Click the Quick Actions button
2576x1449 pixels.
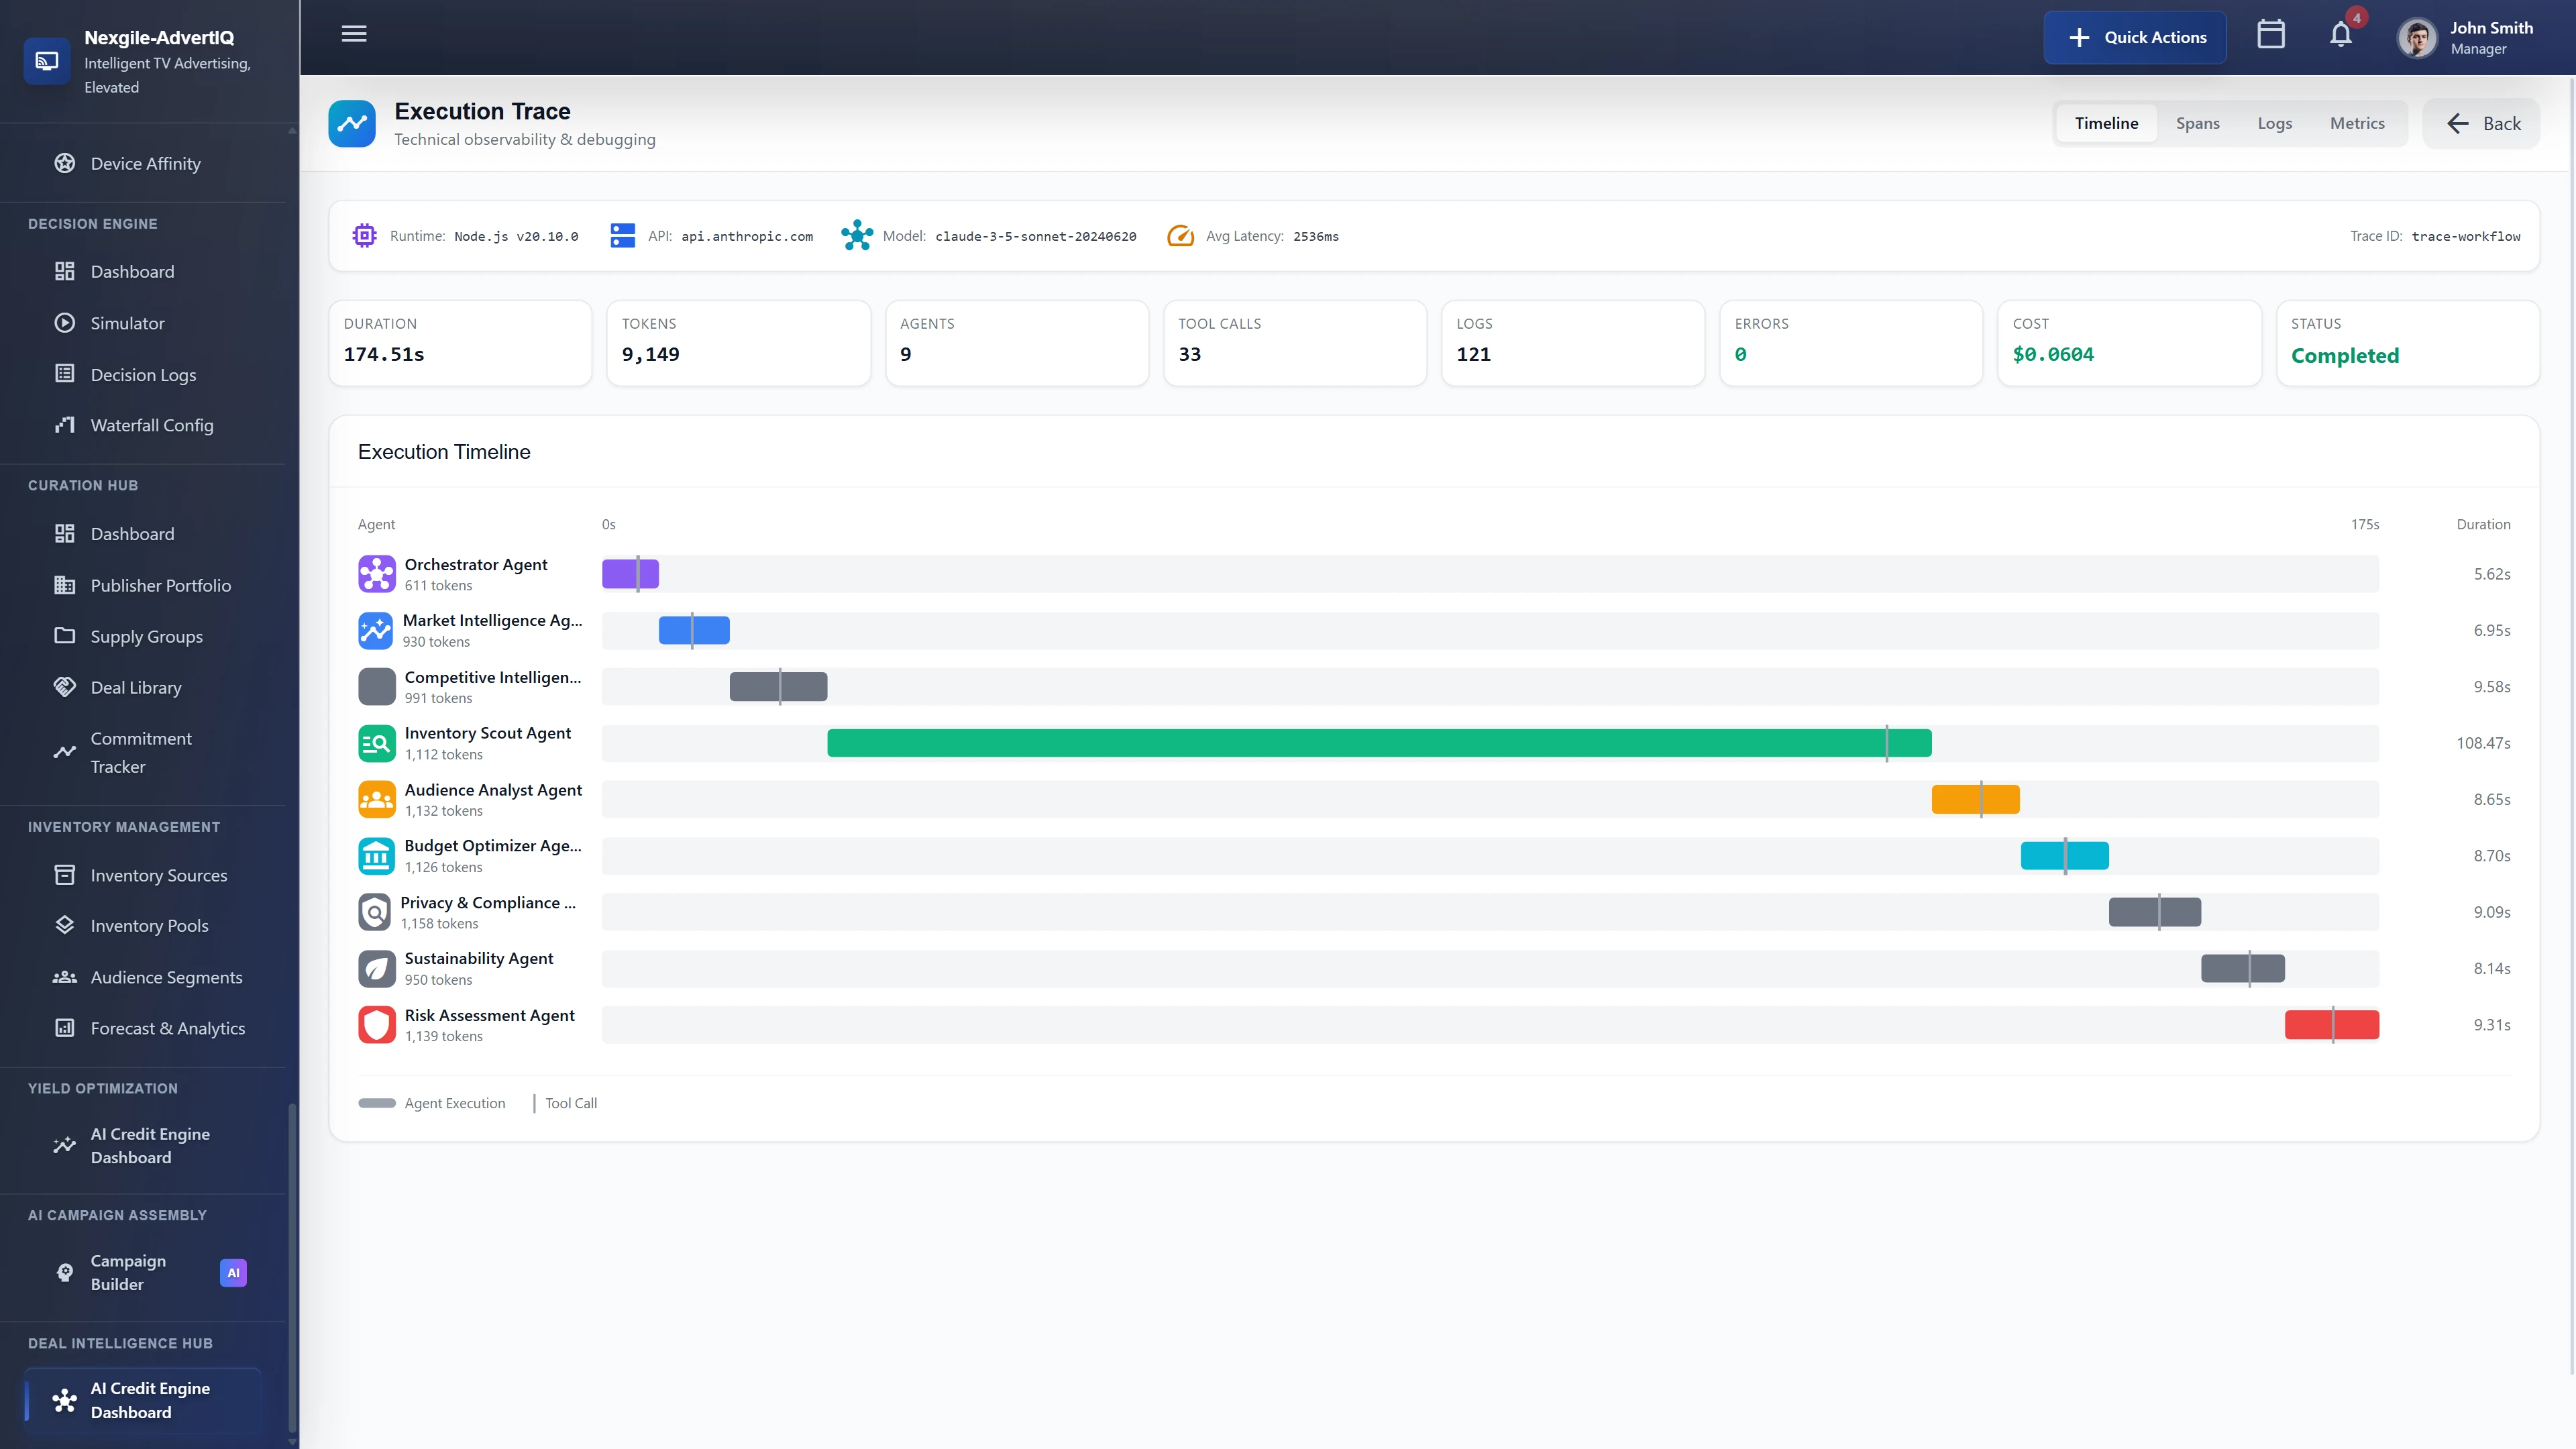[x=2135, y=37]
